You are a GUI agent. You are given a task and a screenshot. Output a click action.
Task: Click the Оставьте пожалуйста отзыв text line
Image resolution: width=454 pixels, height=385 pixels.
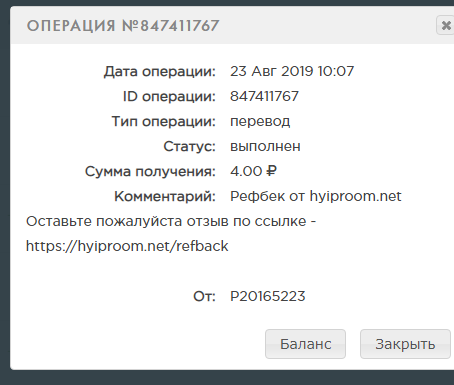(171, 221)
